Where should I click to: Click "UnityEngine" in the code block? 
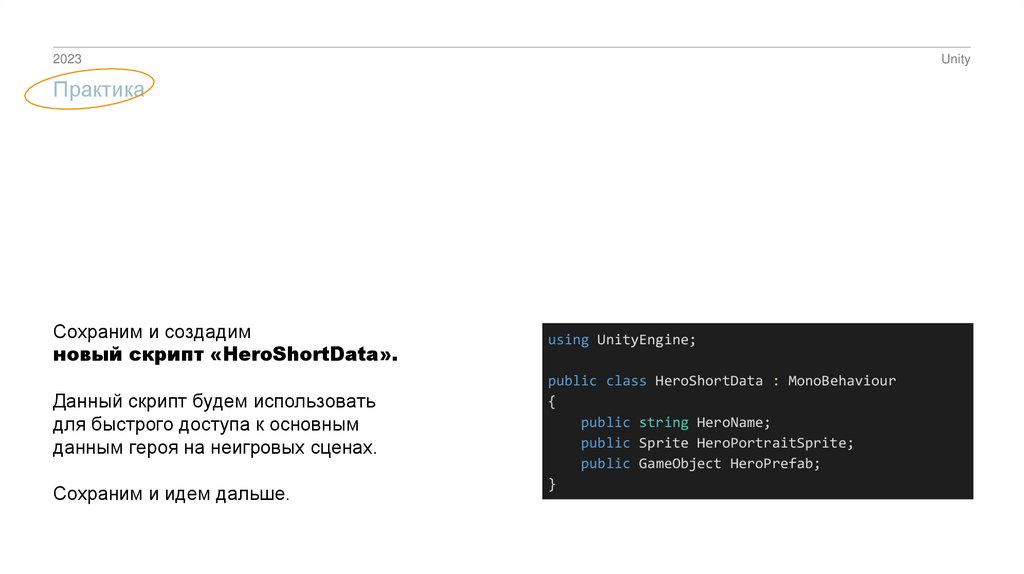[642, 340]
